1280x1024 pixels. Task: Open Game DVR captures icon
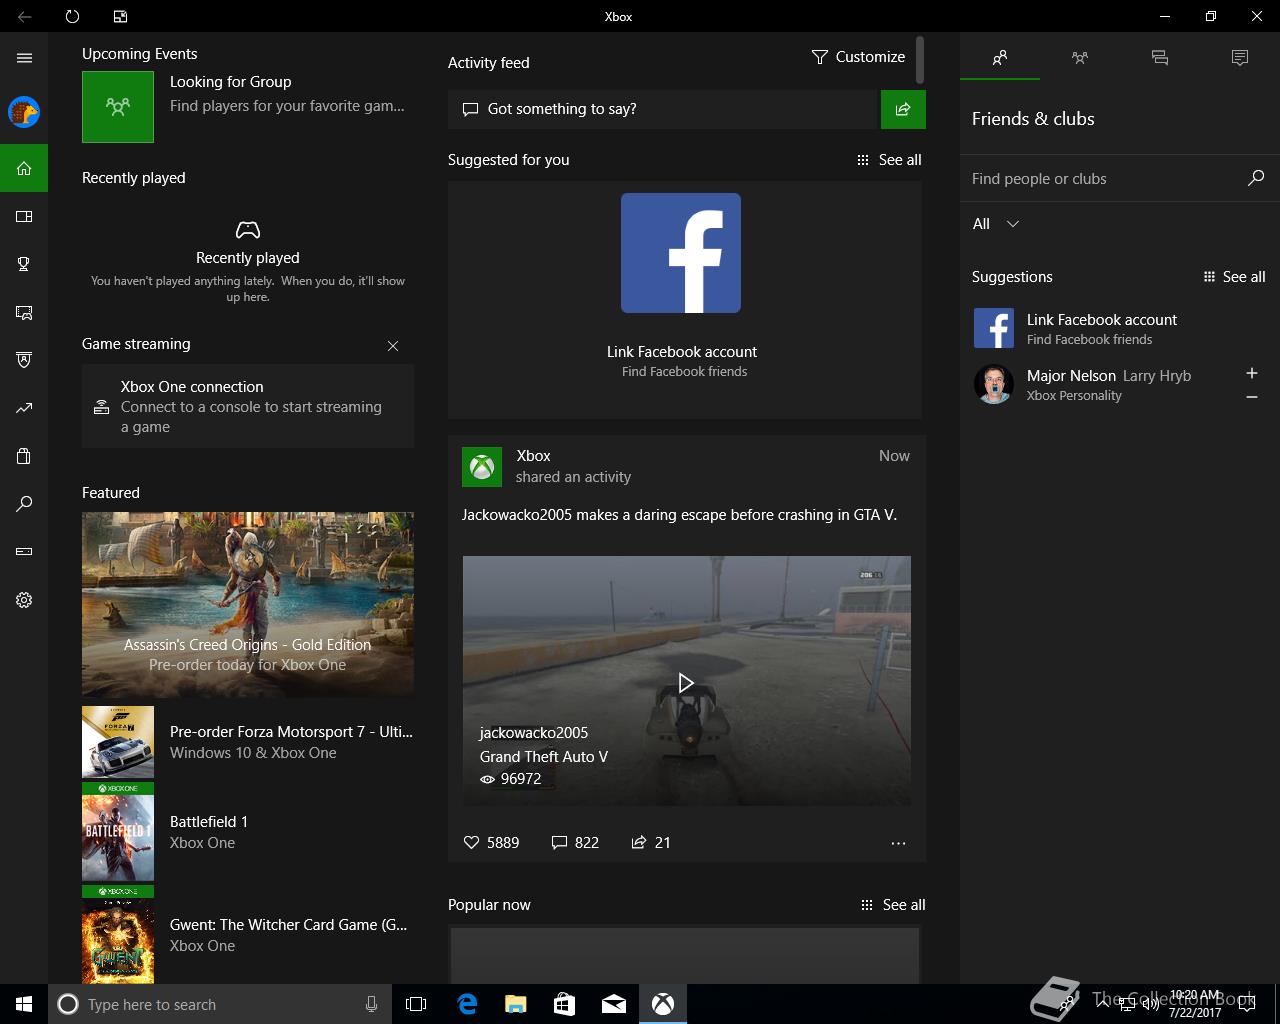click(24, 312)
